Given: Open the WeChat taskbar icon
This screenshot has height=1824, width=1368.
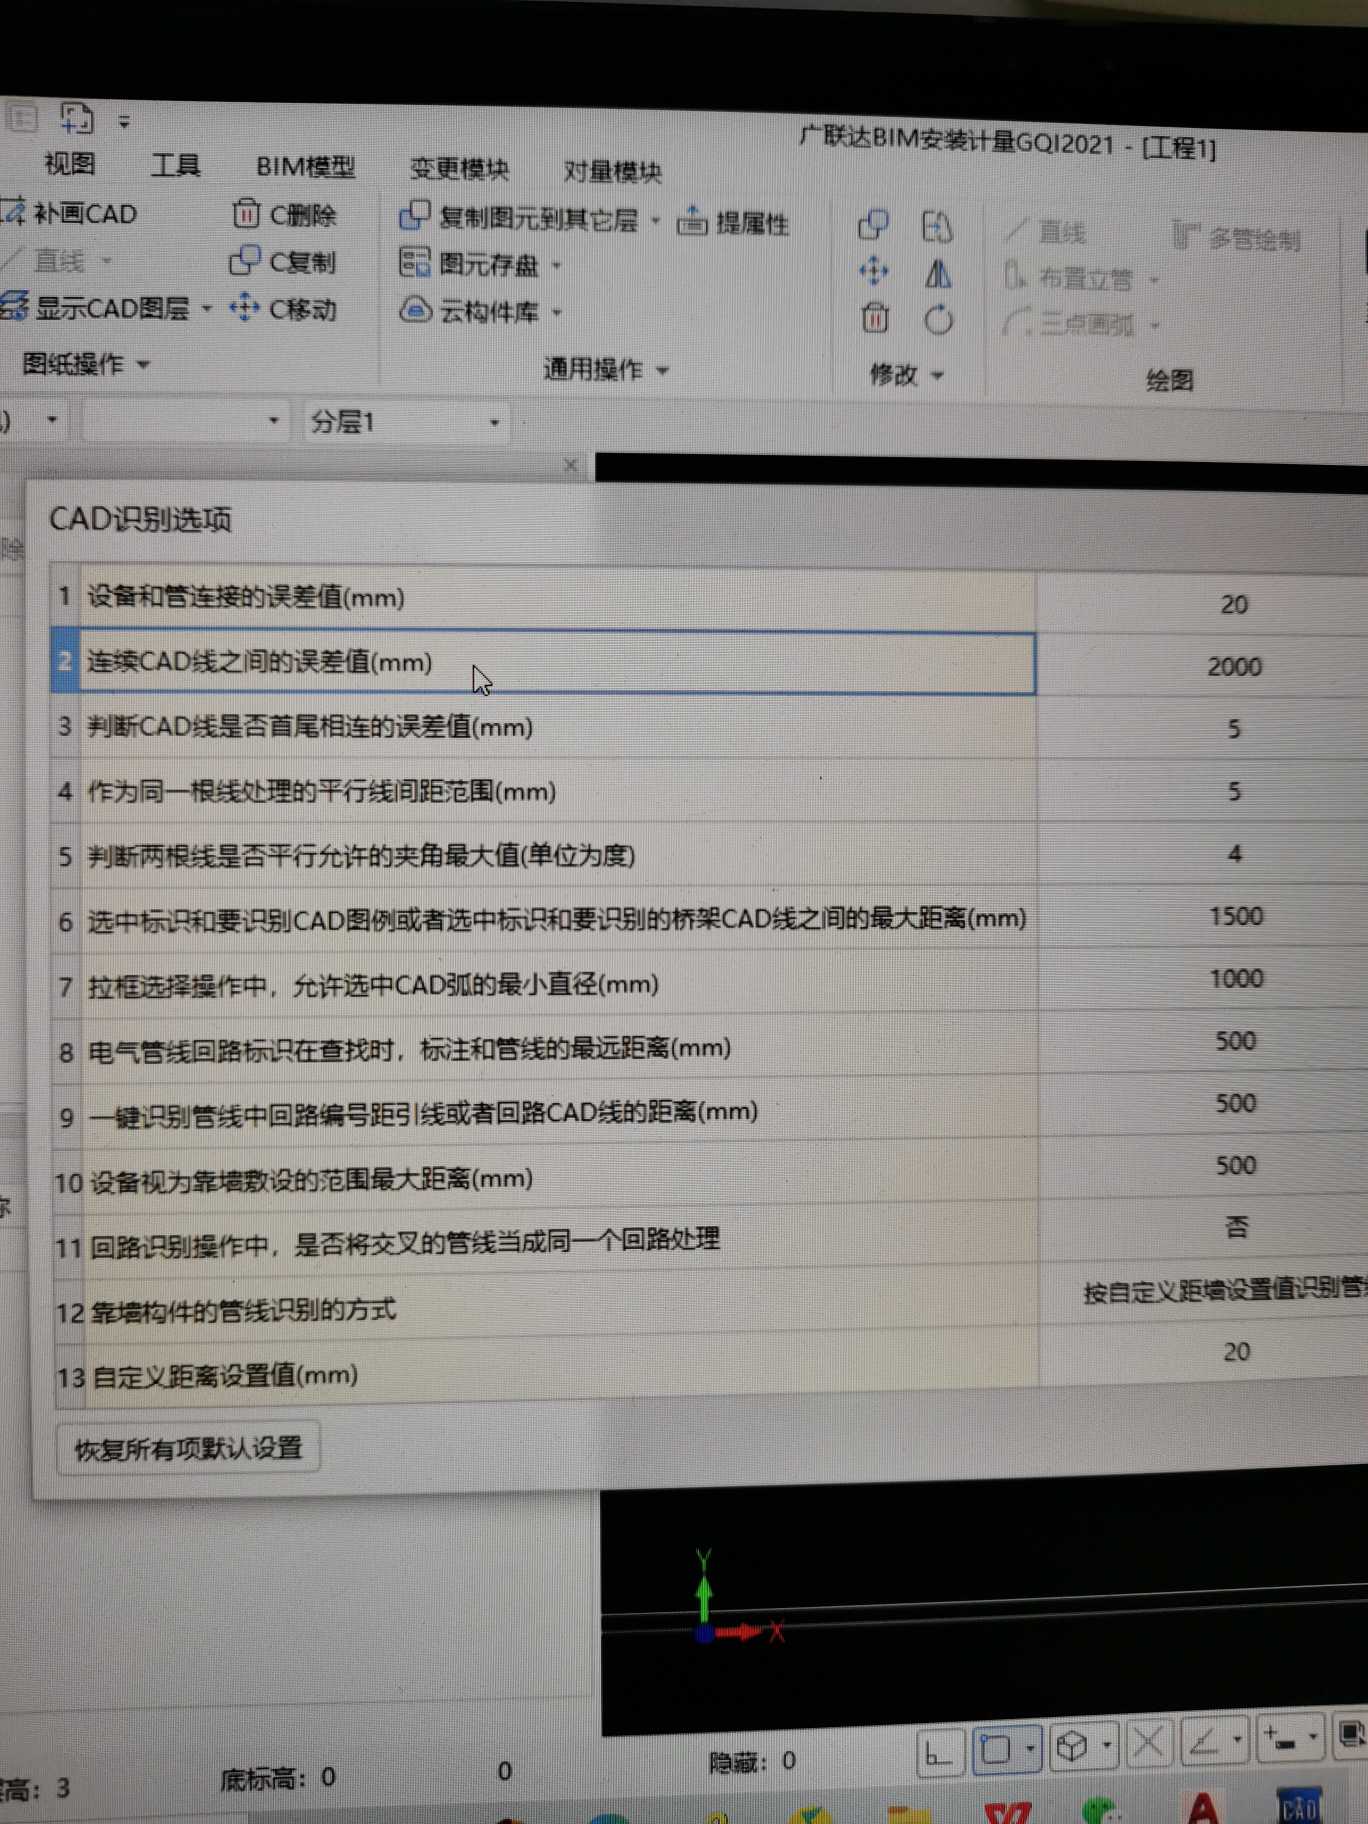Looking at the screenshot, I should pyautogui.click(x=1100, y=1810).
